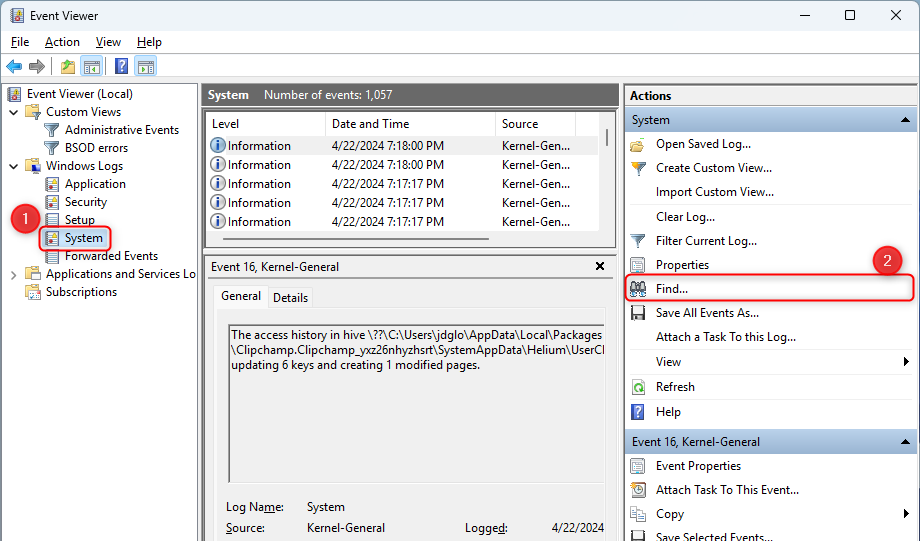
Task: Click Save All Events As... action
Action: pos(707,313)
